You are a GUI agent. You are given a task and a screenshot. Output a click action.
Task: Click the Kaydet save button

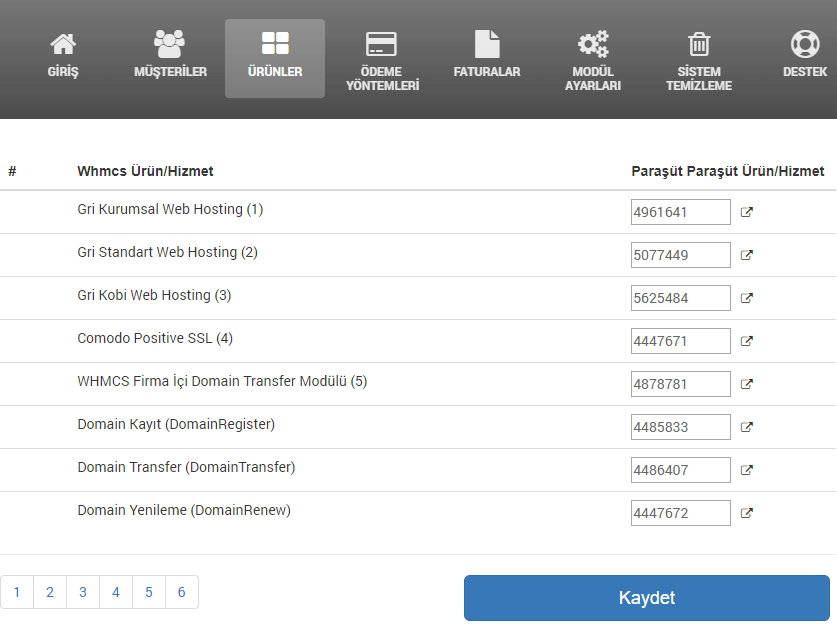tap(646, 598)
